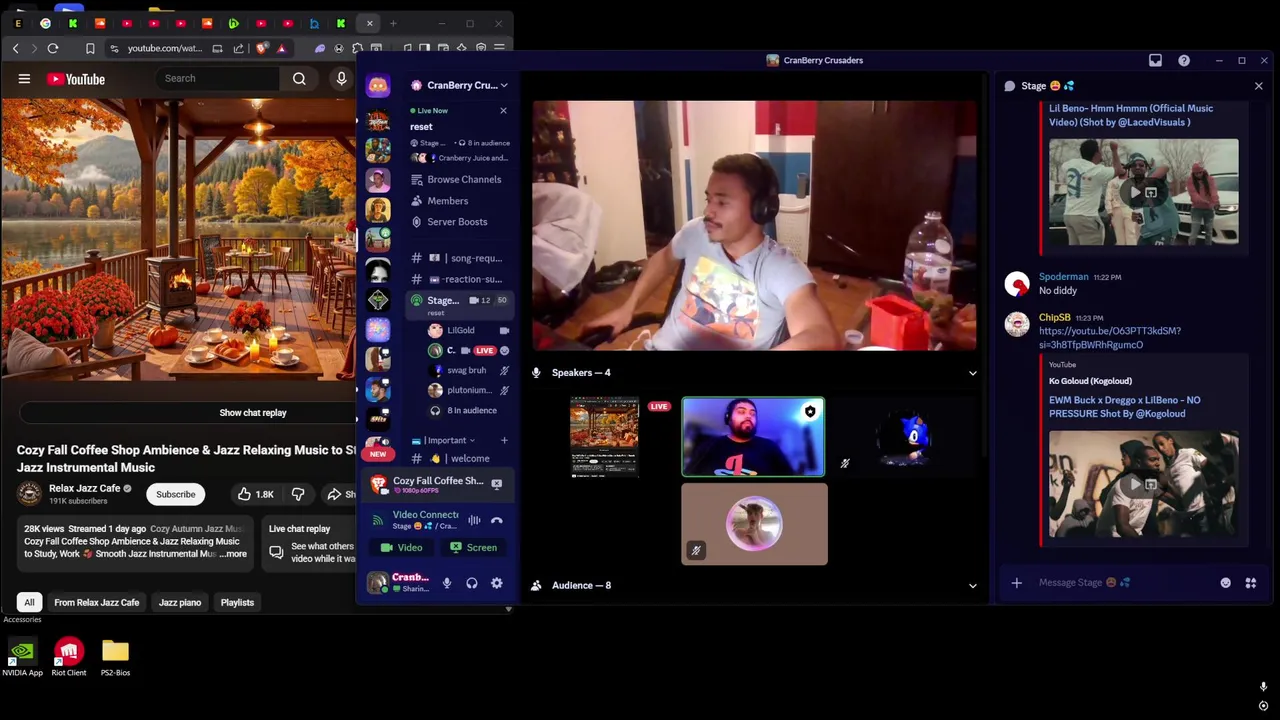The height and width of the screenshot is (720, 1280).
Task: Expand video description with ...more
Action: coord(234,554)
